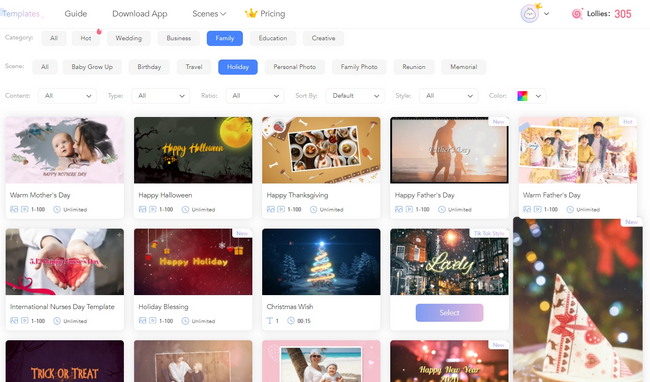650x382 pixels.
Task: Click the user avatar icon
Action: pos(530,14)
